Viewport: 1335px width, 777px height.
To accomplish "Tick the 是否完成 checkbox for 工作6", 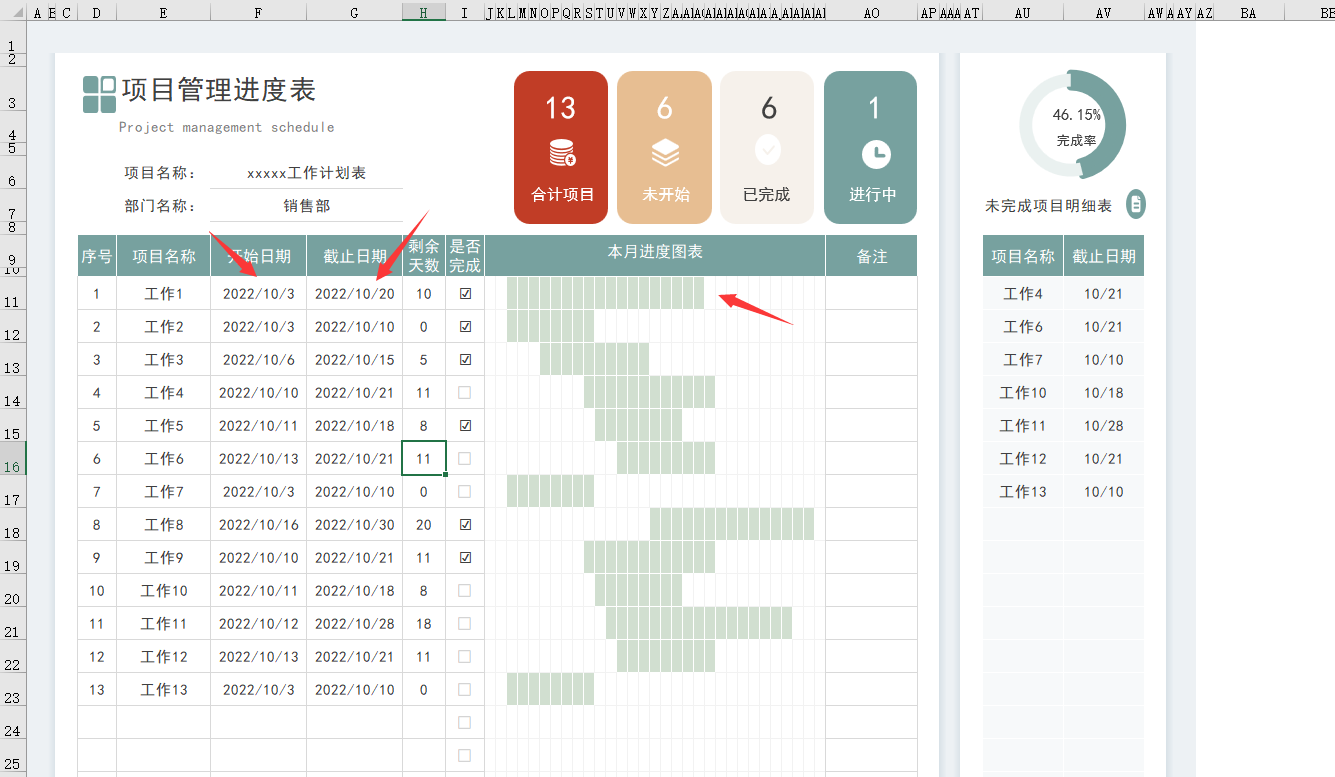I will click(x=465, y=459).
